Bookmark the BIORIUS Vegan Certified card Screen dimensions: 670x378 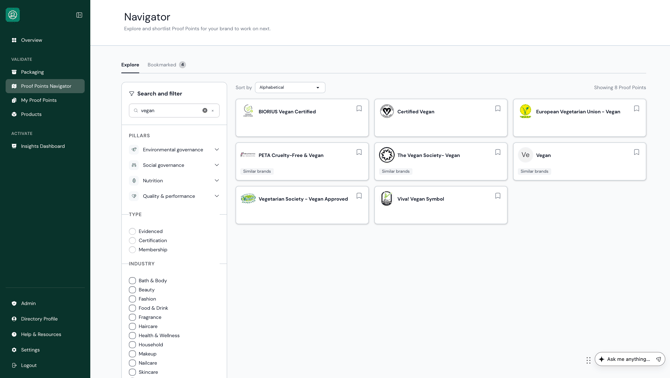pos(359,108)
